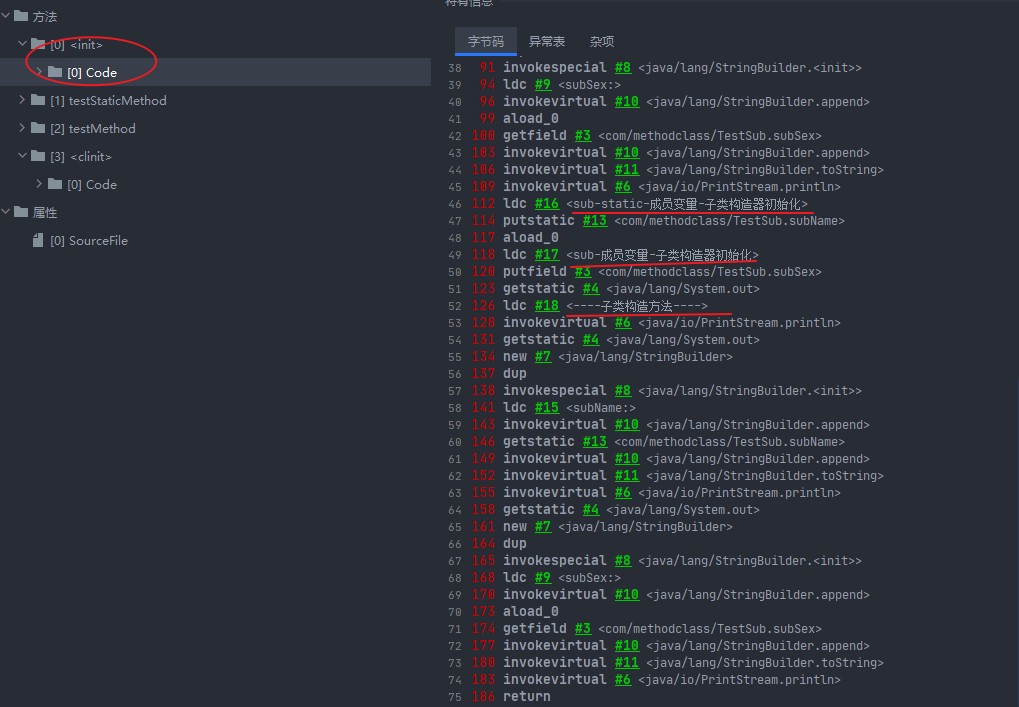Follow #15 subName link on line 58
This screenshot has width=1019, height=707.
[x=547, y=407]
